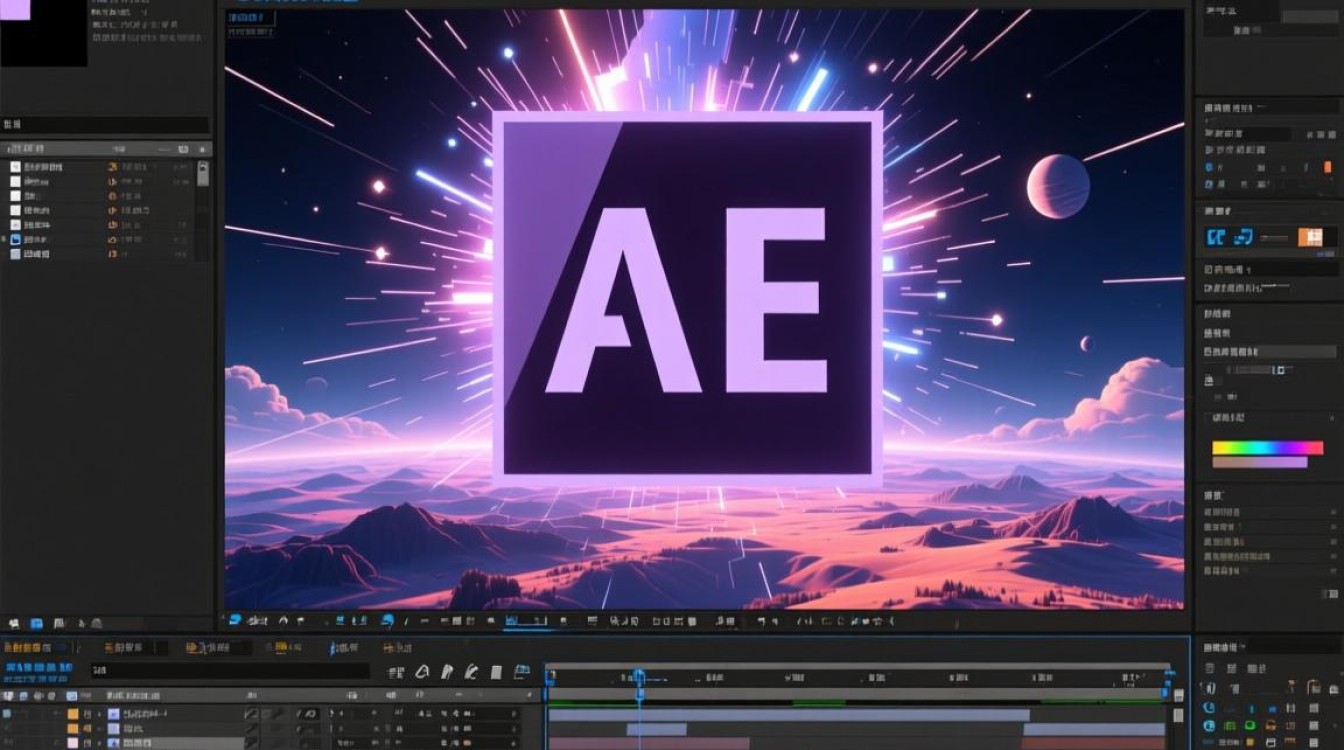Click the blue folder item in project list
The image size is (1344, 750).
[x=15, y=240]
